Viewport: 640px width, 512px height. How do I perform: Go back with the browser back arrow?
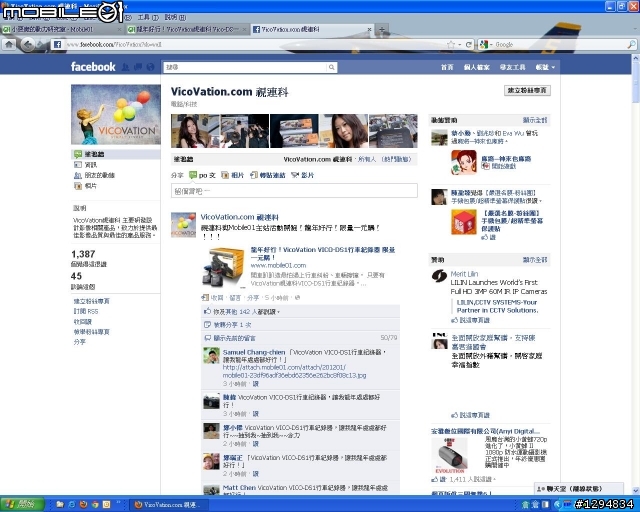pos(27,44)
